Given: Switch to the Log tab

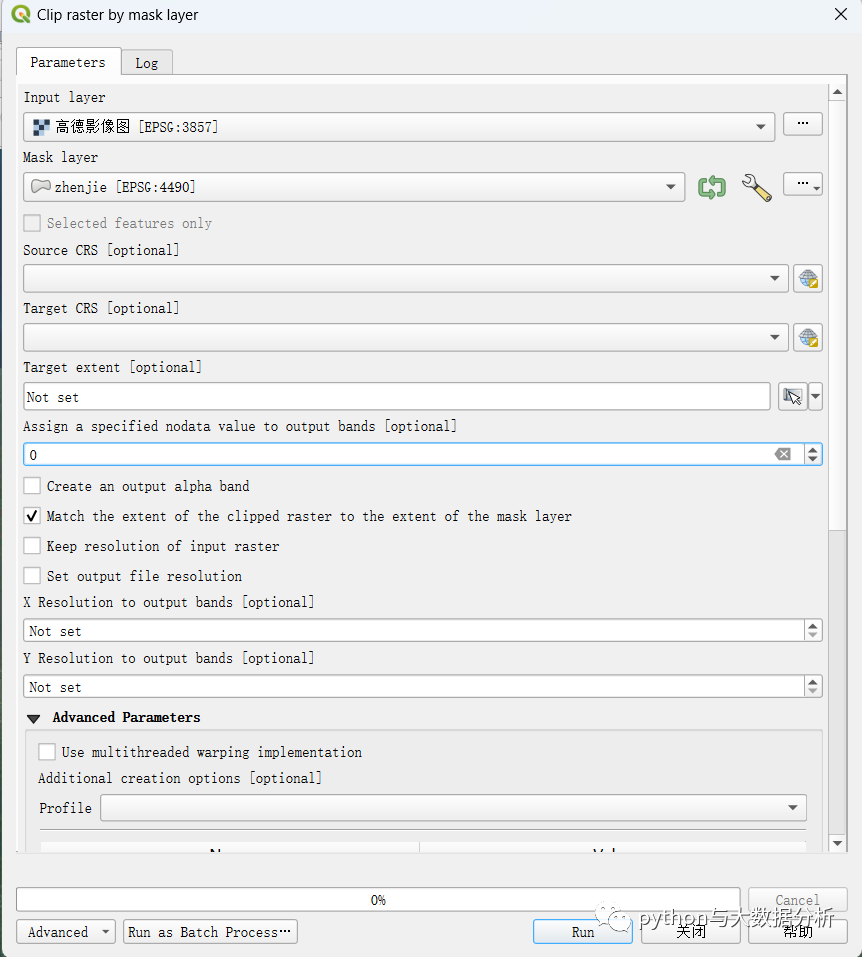Looking at the screenshot, I should click(x=147, y=63).
